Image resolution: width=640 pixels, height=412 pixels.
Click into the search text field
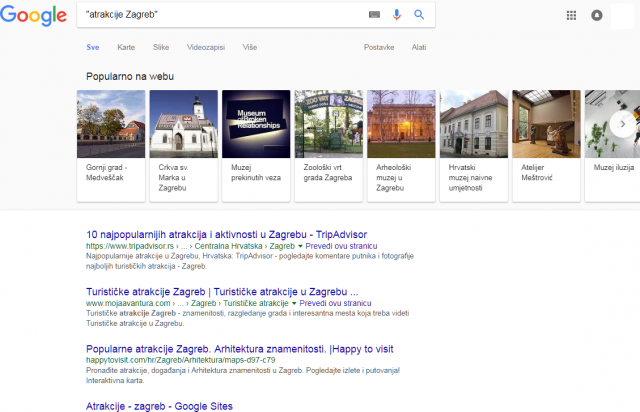(x=220, y=15)
